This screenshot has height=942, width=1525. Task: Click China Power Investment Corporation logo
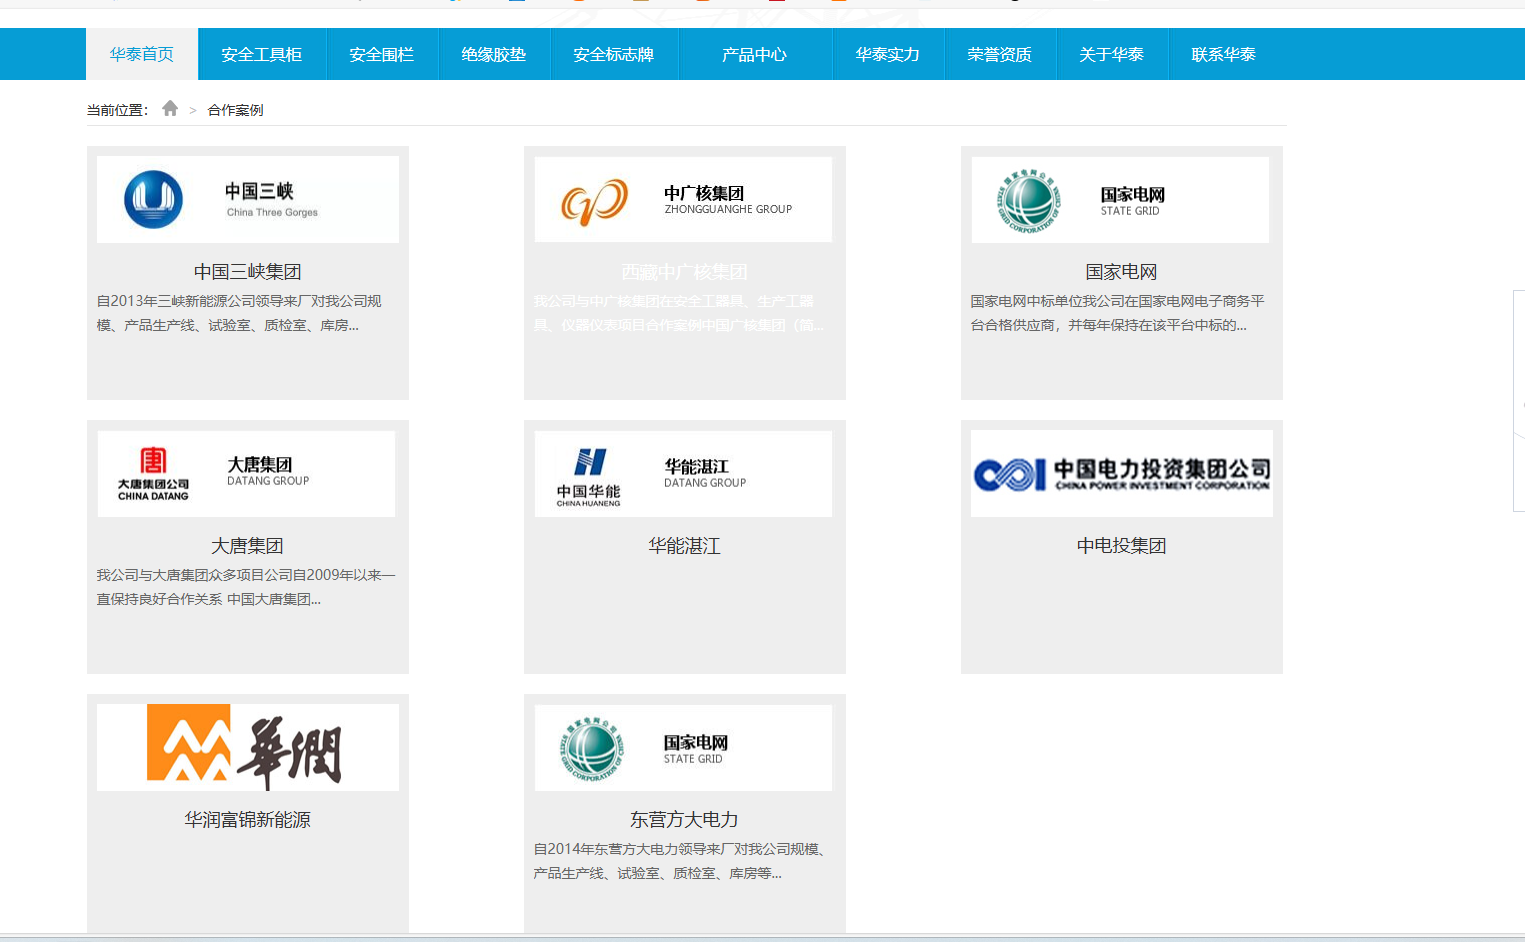point(1121,474)
